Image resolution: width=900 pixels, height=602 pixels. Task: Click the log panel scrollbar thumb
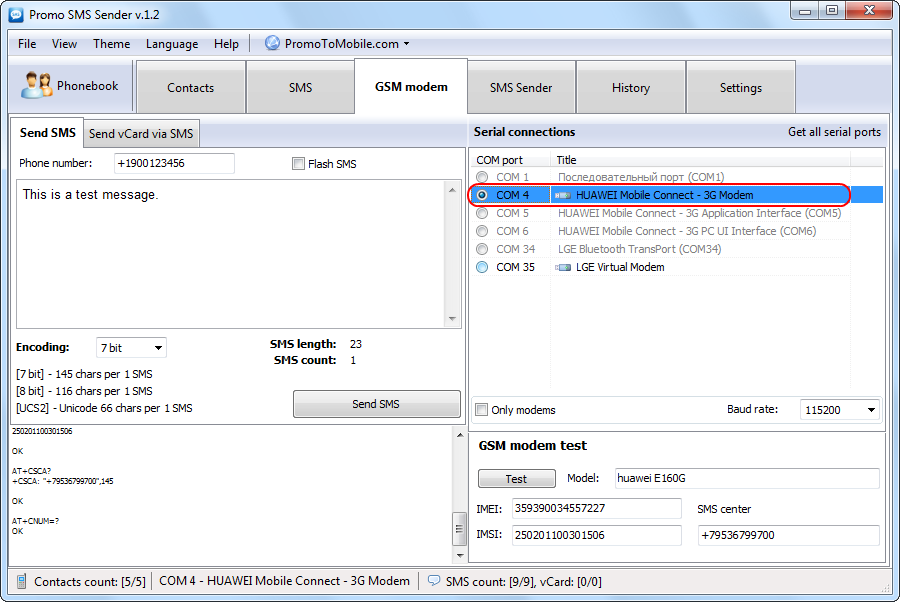pyautogui.click(x=459, y=529)
